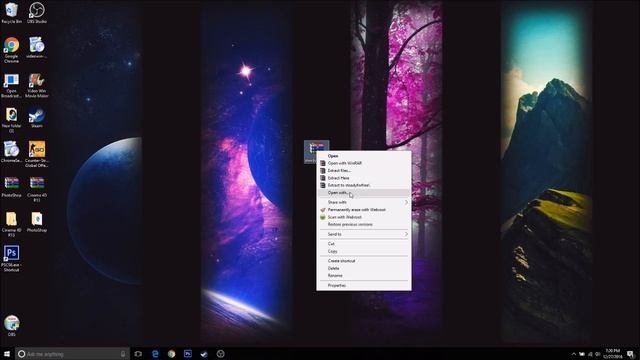
Task: Select the Cinema 4D R13 WinRAR archive icon
Action: 37,189
